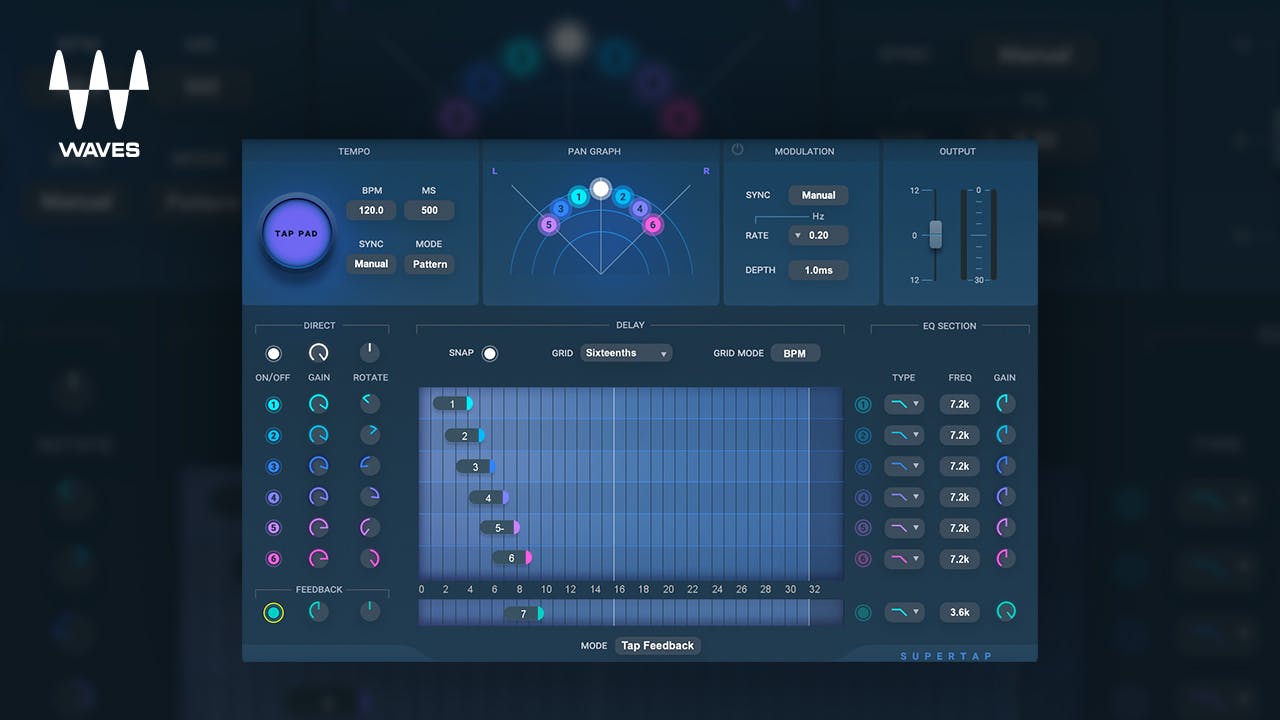Open the GRID Sixteenths dropdown

pyautogui.click(x=626, y=353)
